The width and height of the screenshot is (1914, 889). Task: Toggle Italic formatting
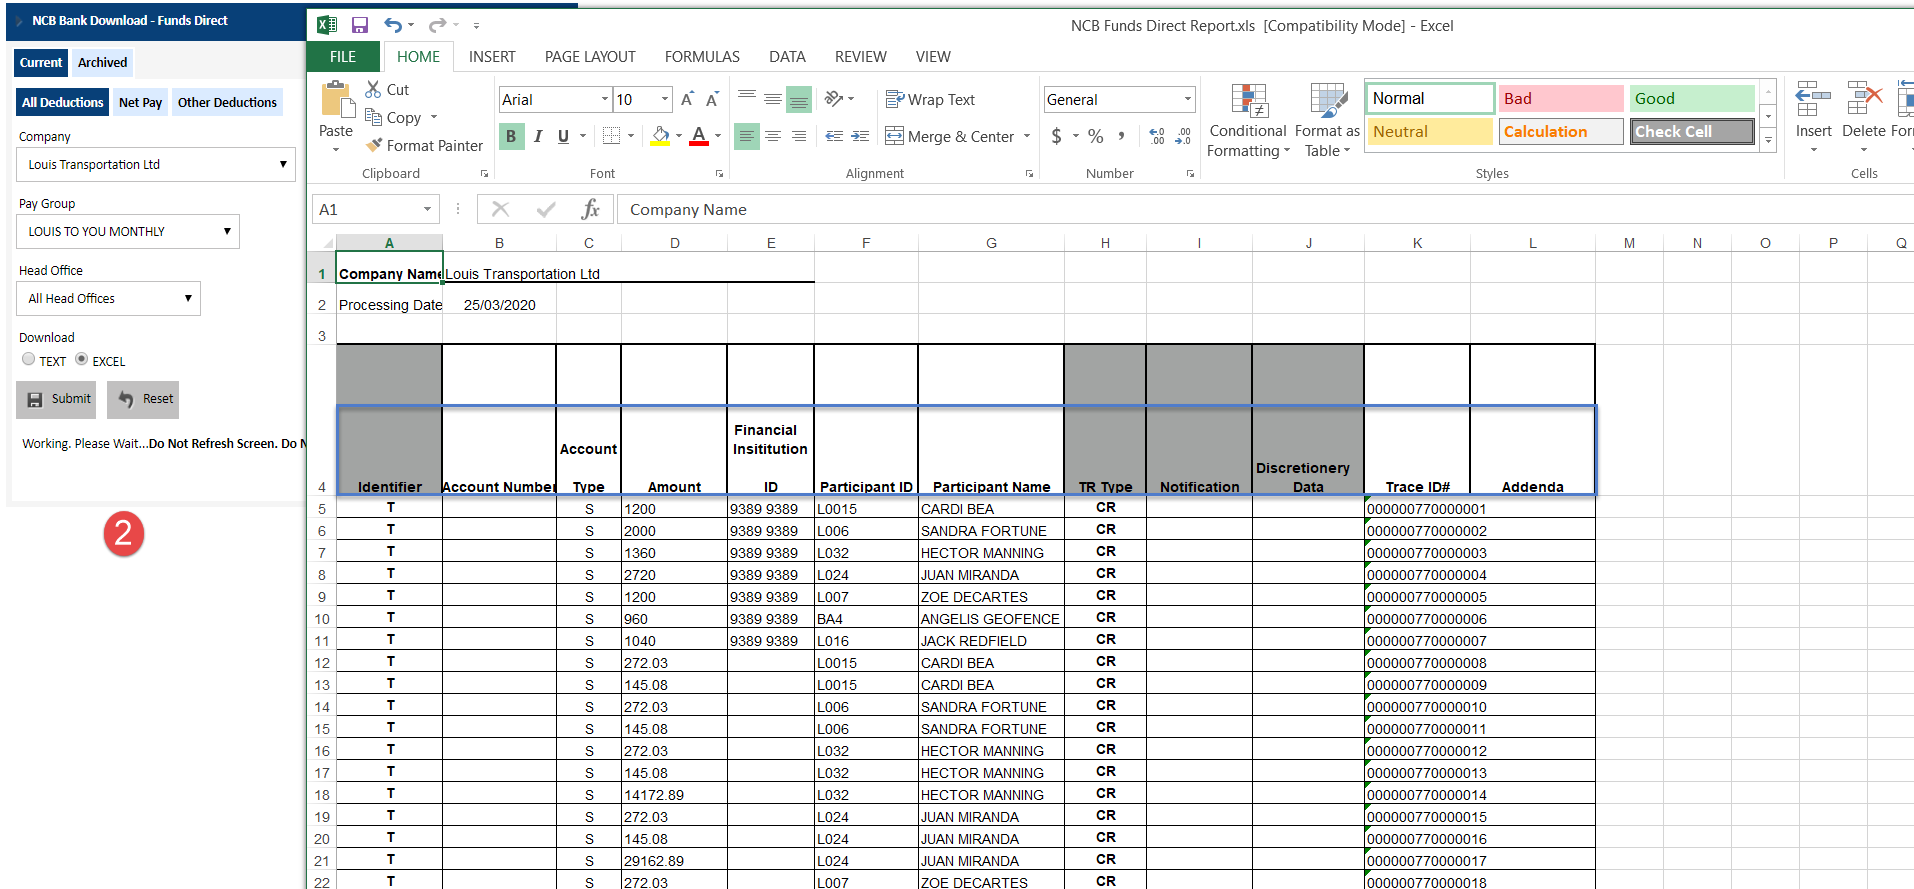(538, 136)
